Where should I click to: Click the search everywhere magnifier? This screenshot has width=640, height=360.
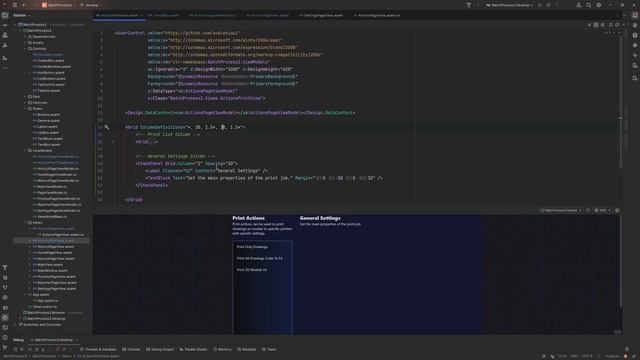pyautogui.click(x=589, y=5)
